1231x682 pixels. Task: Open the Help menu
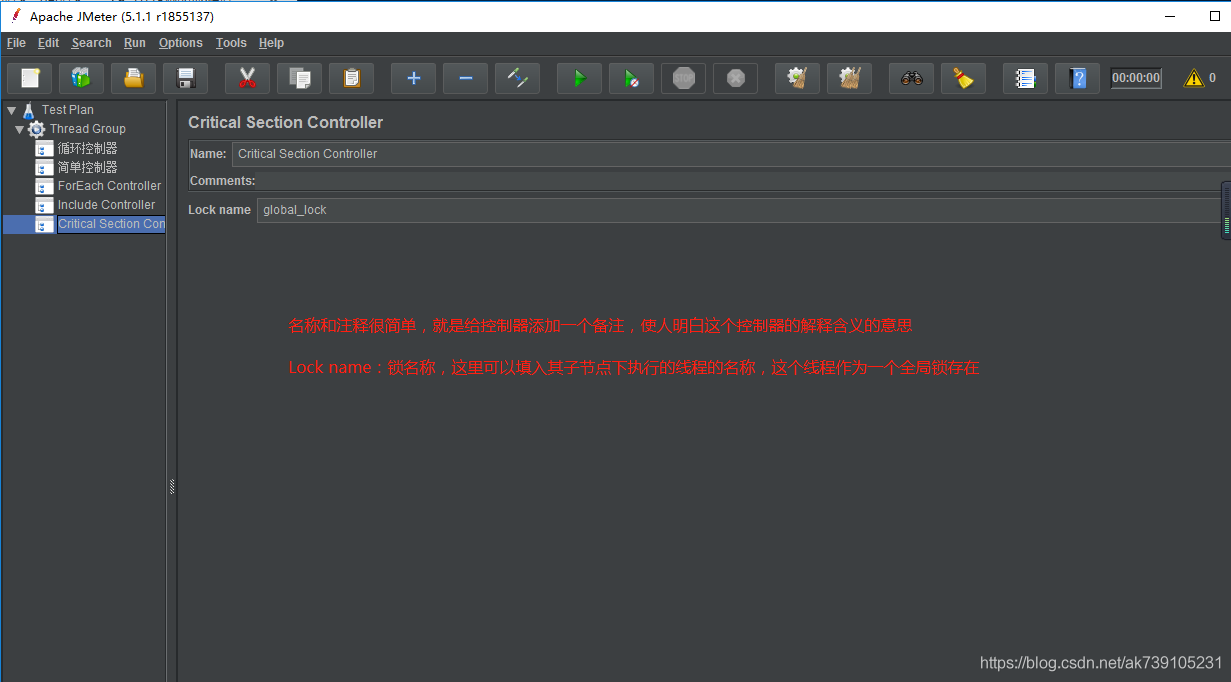point(271,43)
